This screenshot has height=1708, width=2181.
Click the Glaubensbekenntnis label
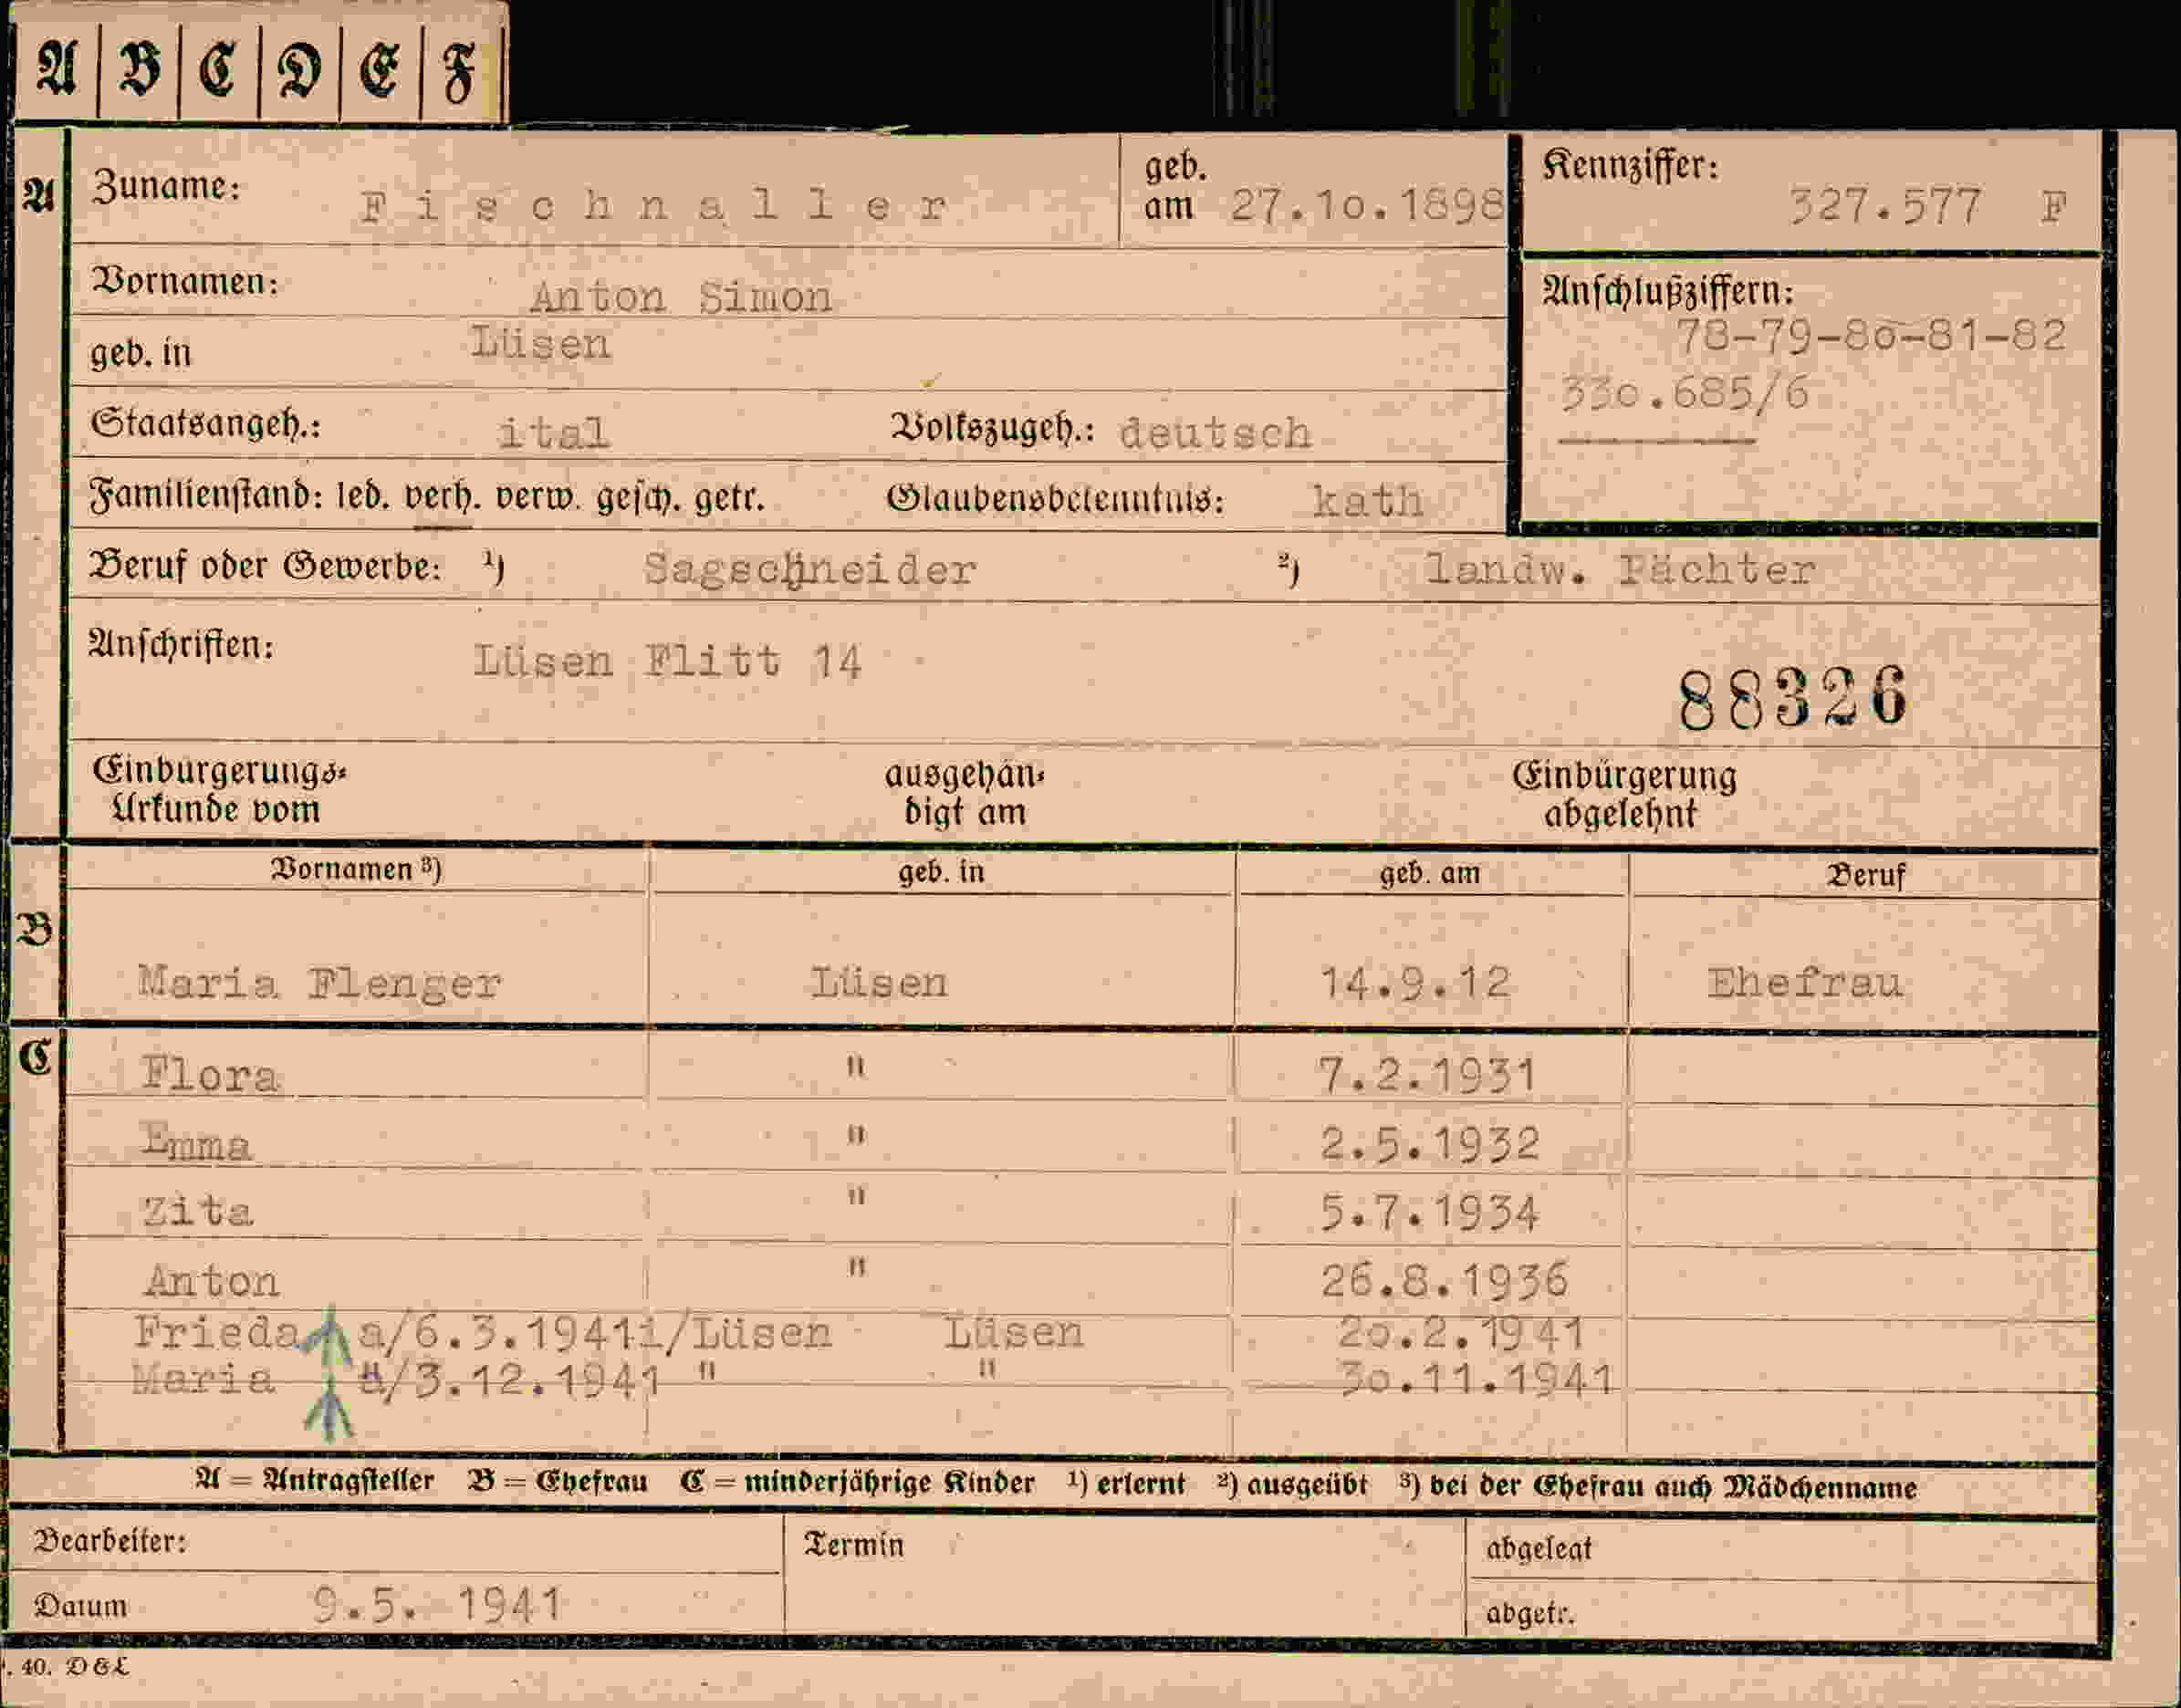pyautogui.click(x=1055, y=498)
